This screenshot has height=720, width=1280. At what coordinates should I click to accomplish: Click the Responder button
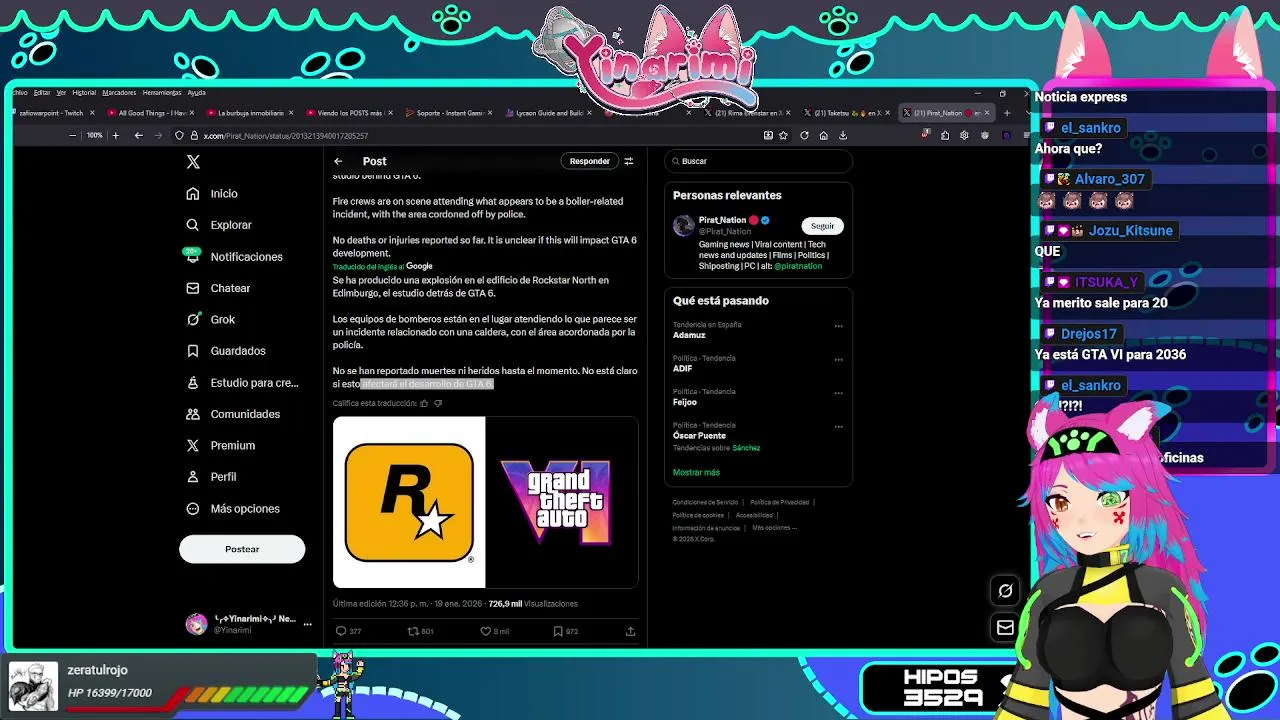[x=589, y=161]
